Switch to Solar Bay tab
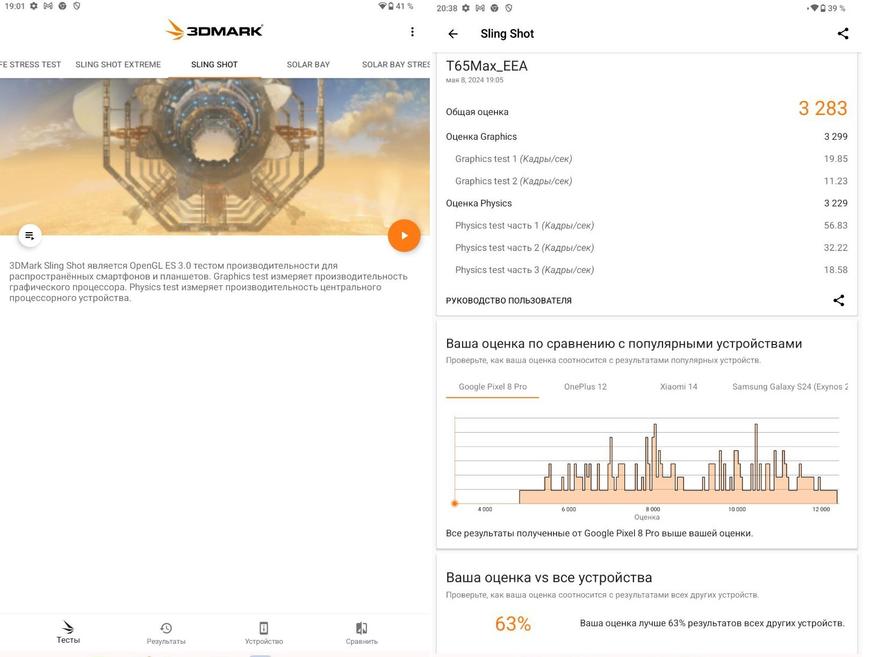Screen dimensions: 877x657 click(x=308, y=64)
